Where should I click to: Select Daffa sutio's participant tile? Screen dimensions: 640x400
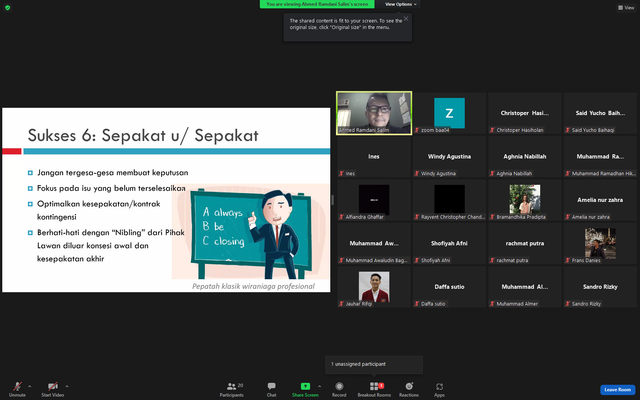point(449,287)
